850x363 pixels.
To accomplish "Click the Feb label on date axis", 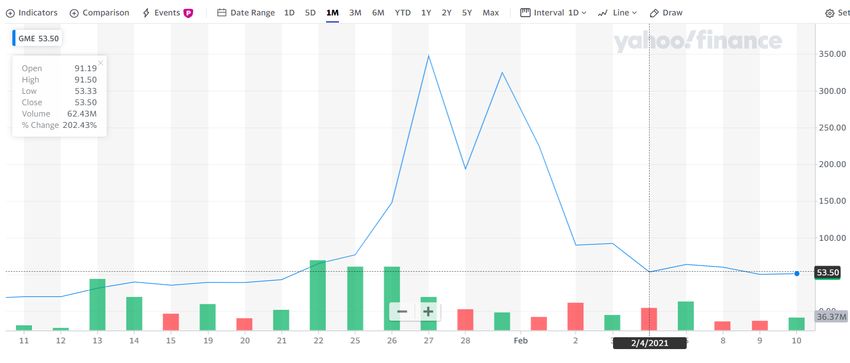I will tap(520, 341).
